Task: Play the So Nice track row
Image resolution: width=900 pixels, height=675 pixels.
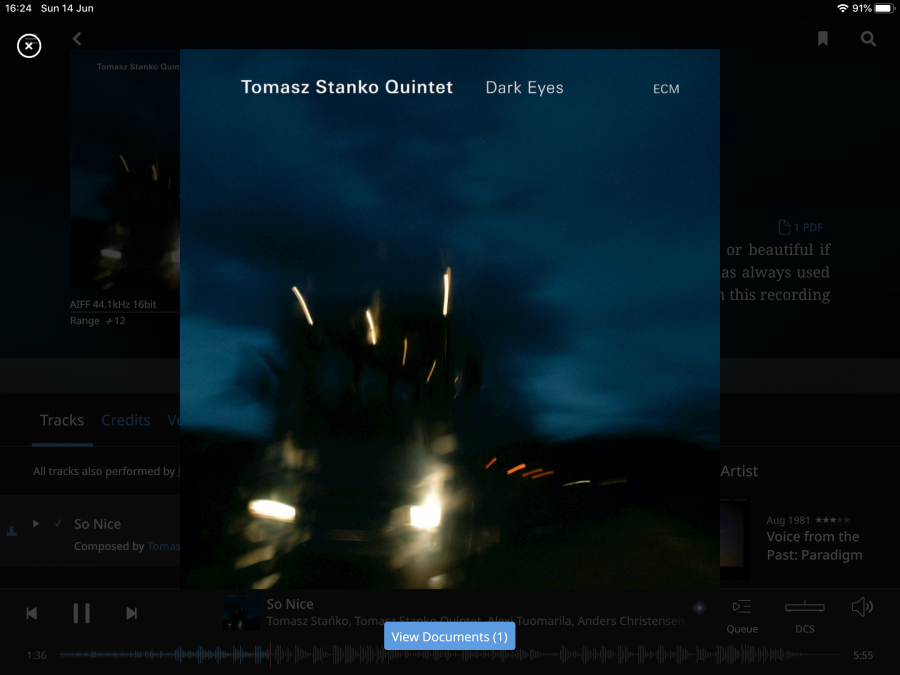Action: click(36, 523)
